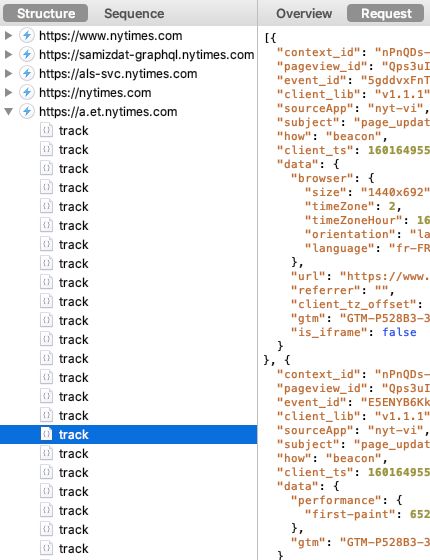Expand the samizdat-graphql.nytimes.com host
Screen dimensions: 430x560
pos(8,54)
